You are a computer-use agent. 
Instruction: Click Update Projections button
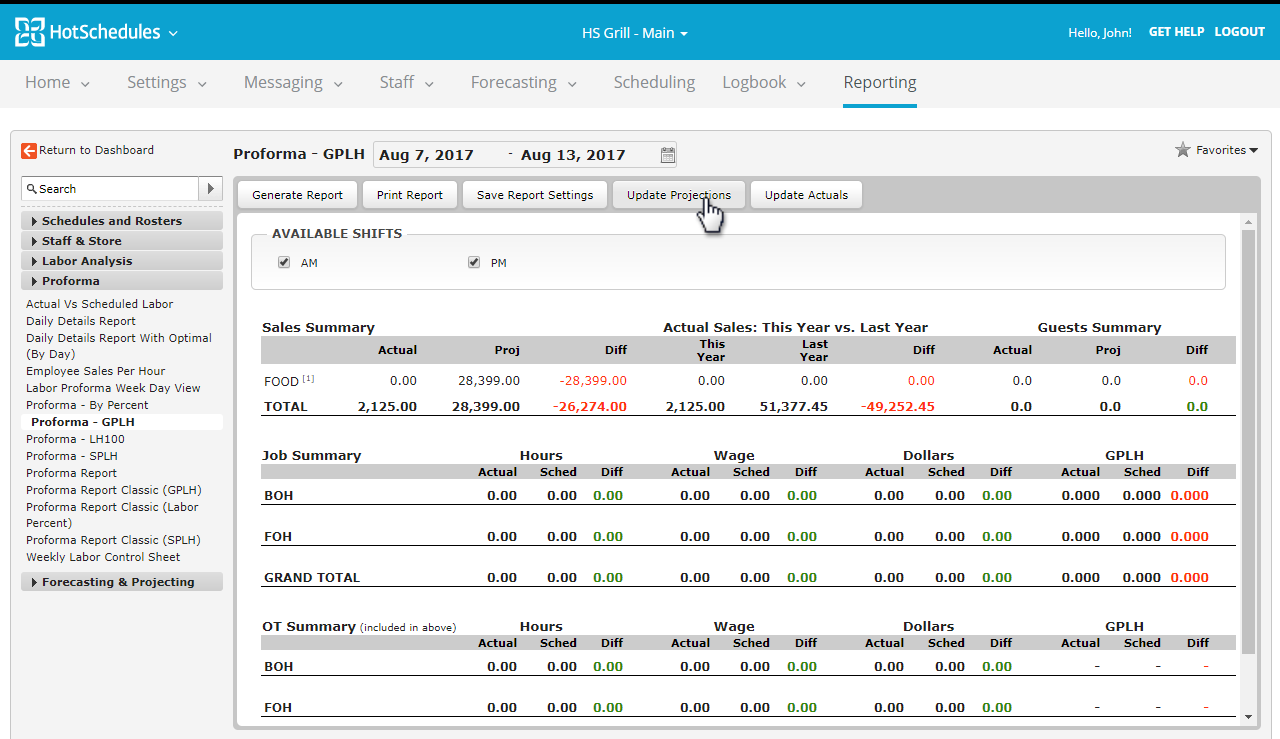point(679,195)
